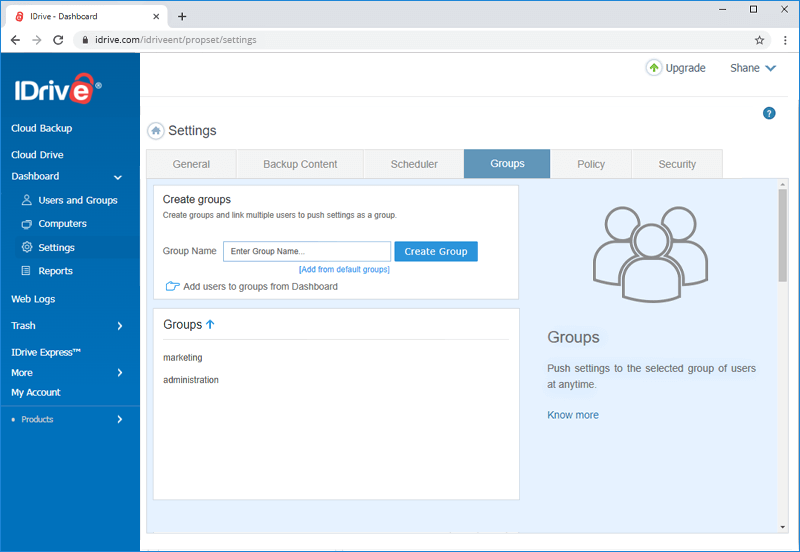Select the administration group
The height and width of the screenshot is (552, 800).
[x=191, y=380]
